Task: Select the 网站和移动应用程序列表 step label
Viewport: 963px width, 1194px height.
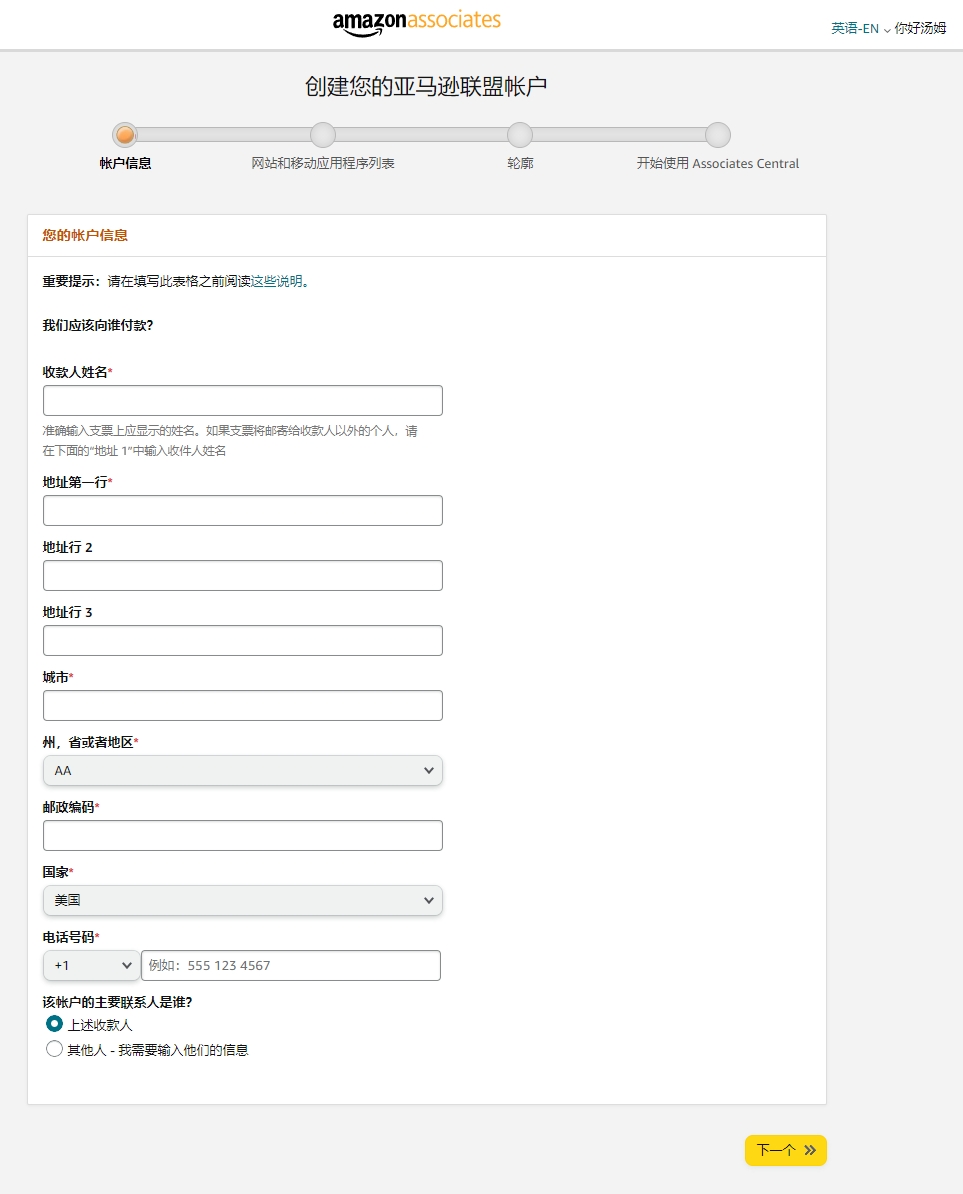Action: tap(323, 163)
